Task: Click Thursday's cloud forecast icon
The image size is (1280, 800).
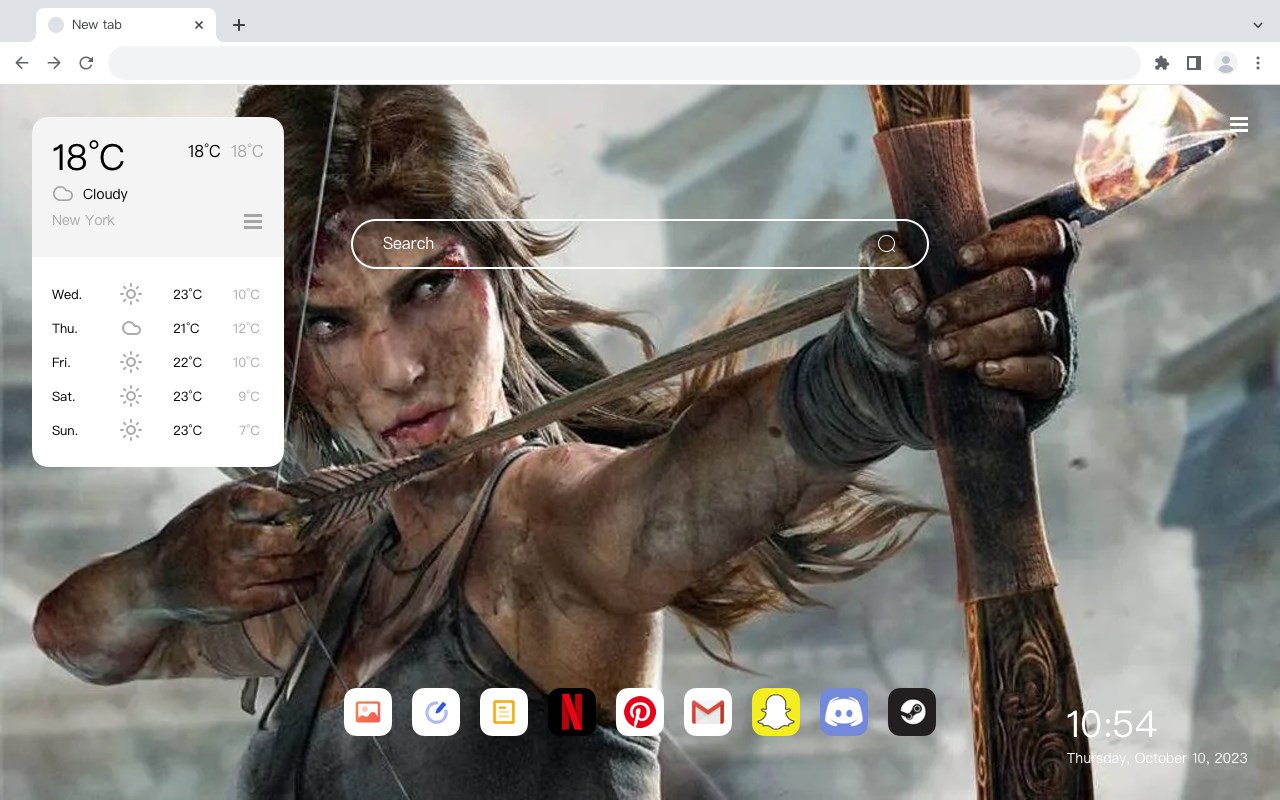Action: coord(131,328)
